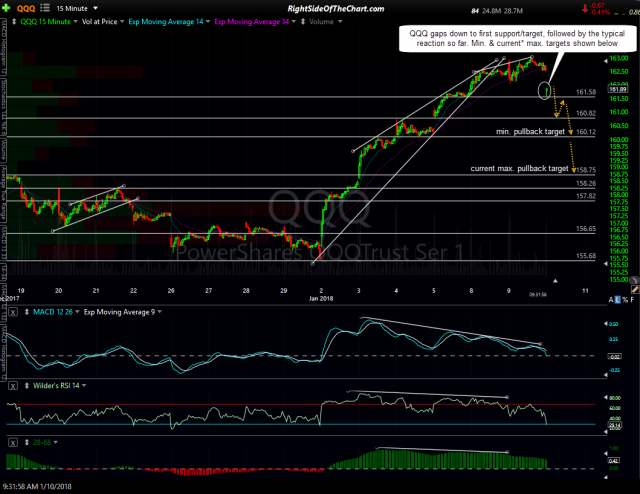Click the MACD scale arrow near 0.50
The height and width of the screenshot is (494, 640).
(x=605, y=324)
